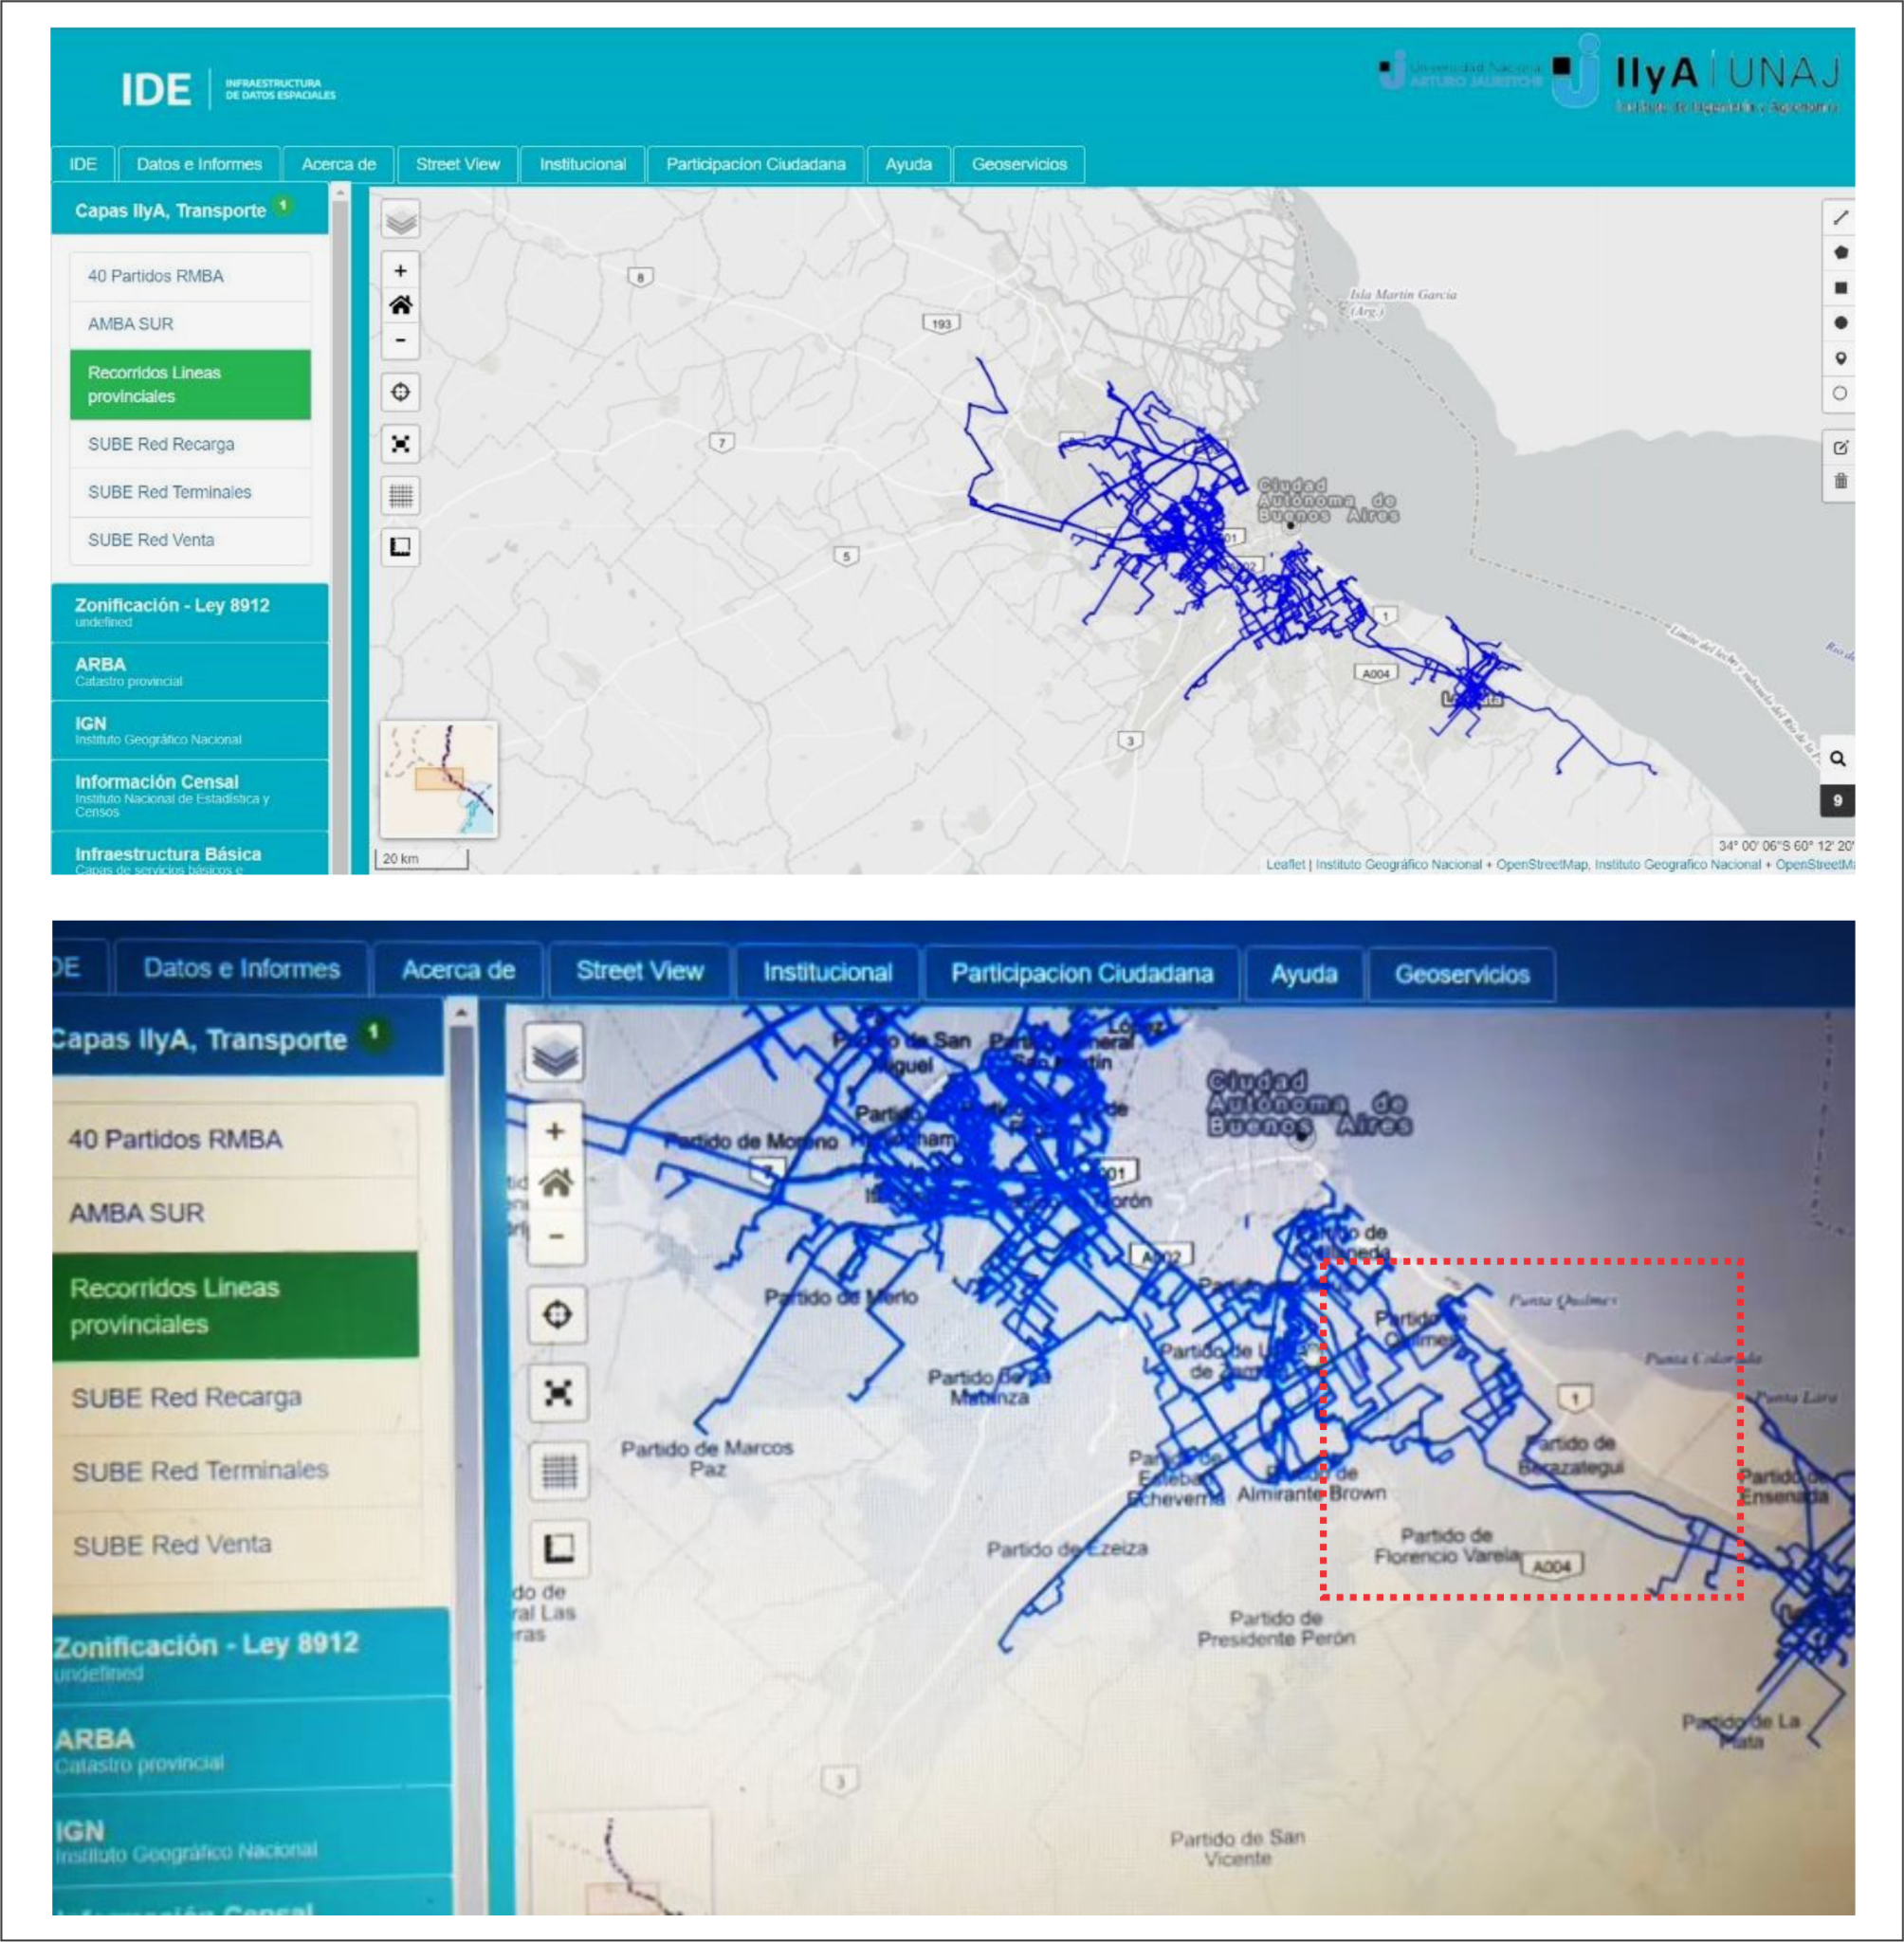Switch to Street View tab, upper screenshot

[x=457, y=164]
